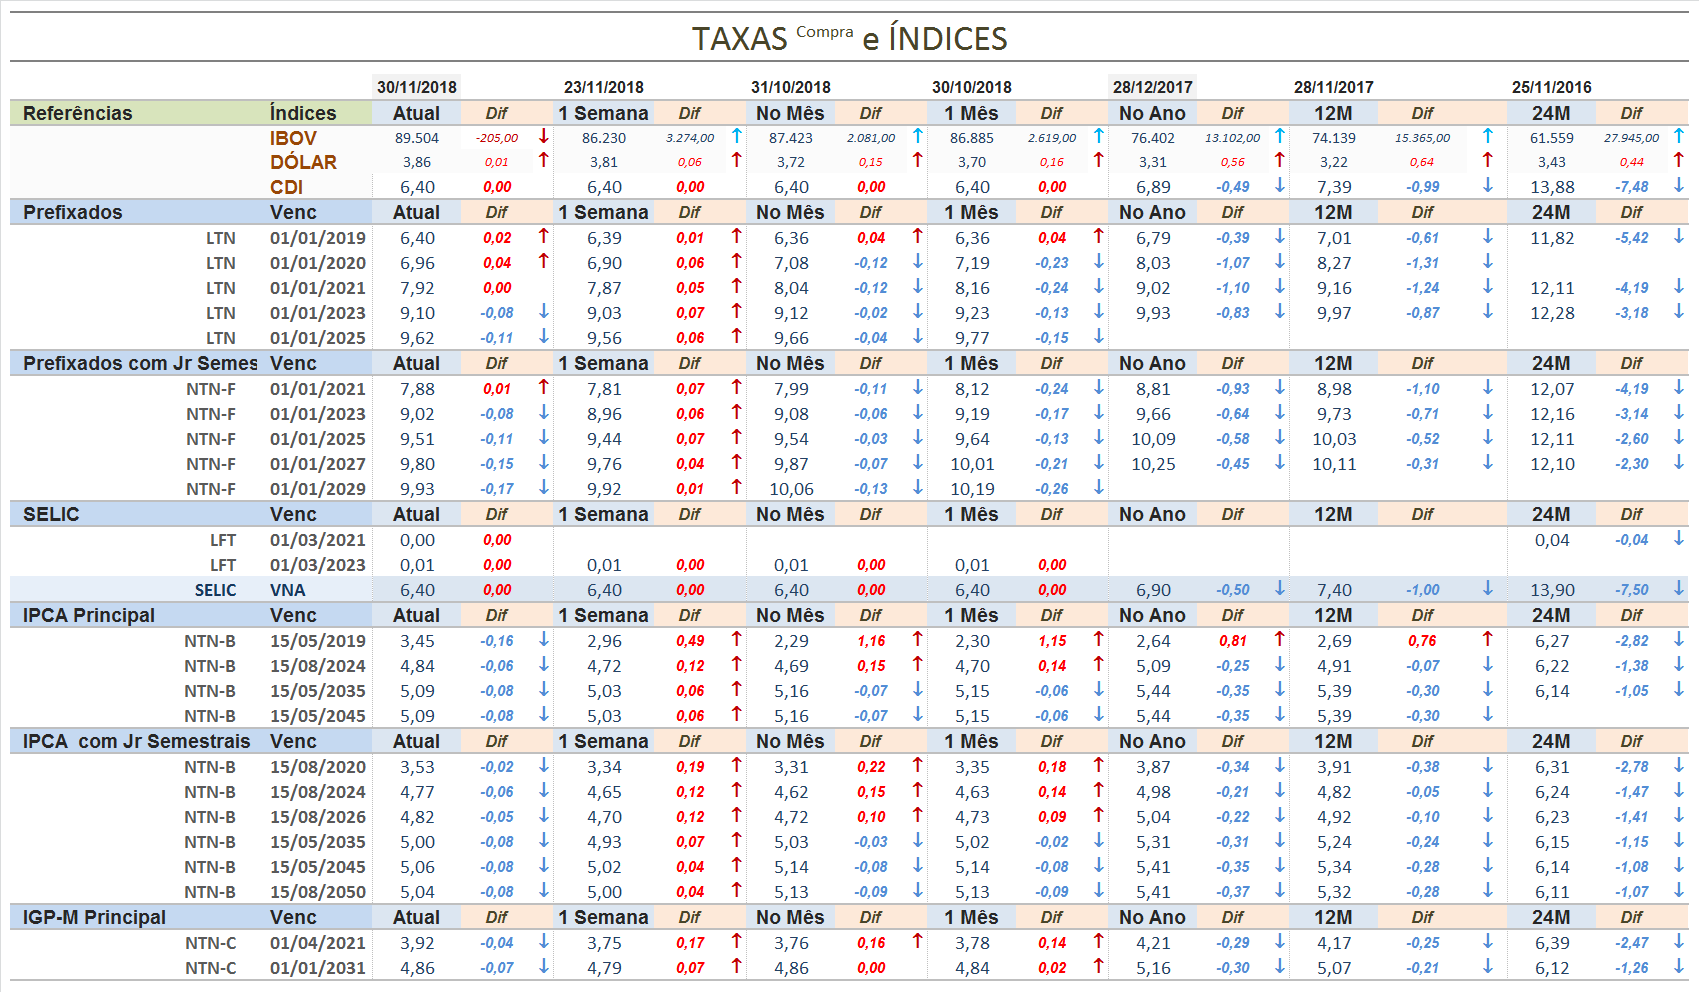Click the red down arrow beside IBOV -205,00

coord(544,136)
